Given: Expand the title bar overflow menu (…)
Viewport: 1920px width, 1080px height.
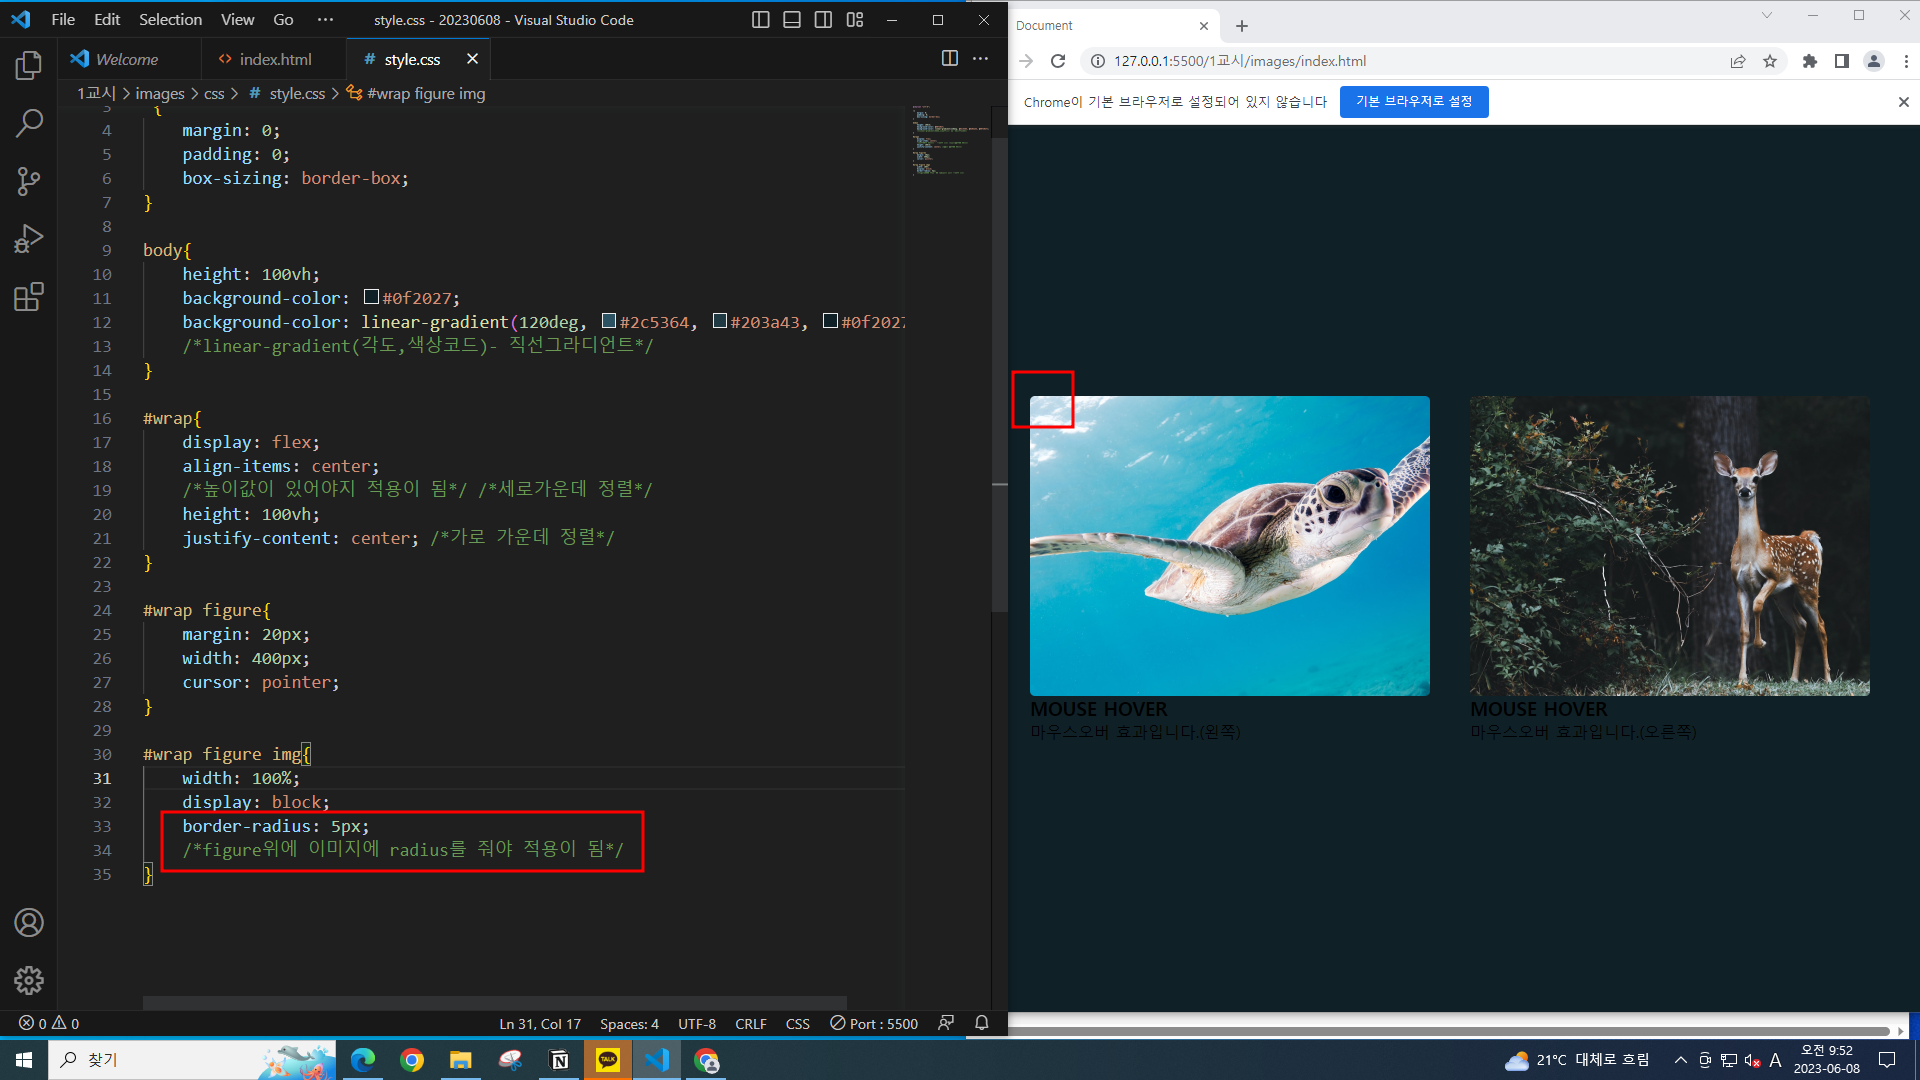Looking at the screenshot, I should [325, 20].
